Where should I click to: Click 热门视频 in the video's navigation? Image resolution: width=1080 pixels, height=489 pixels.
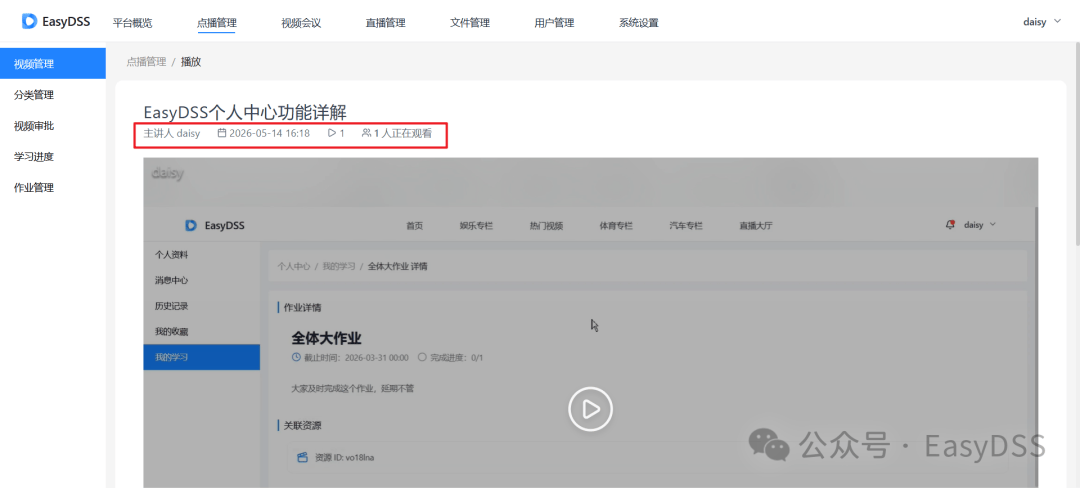point(546,226)
